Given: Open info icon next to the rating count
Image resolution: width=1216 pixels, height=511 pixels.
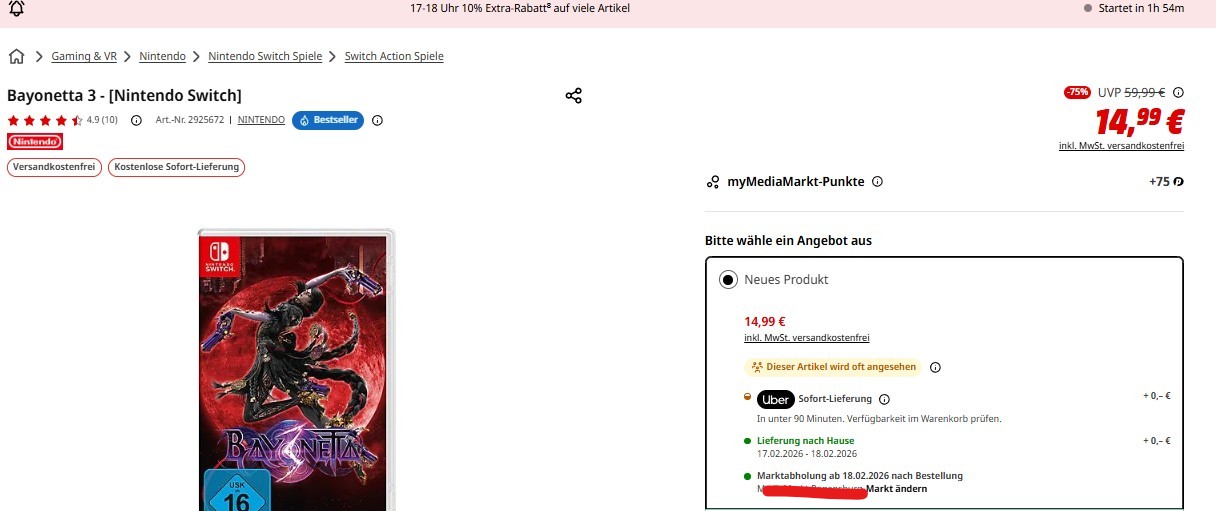Looking at the screenshot, I should pyautogui.click(x=136, y=120).
